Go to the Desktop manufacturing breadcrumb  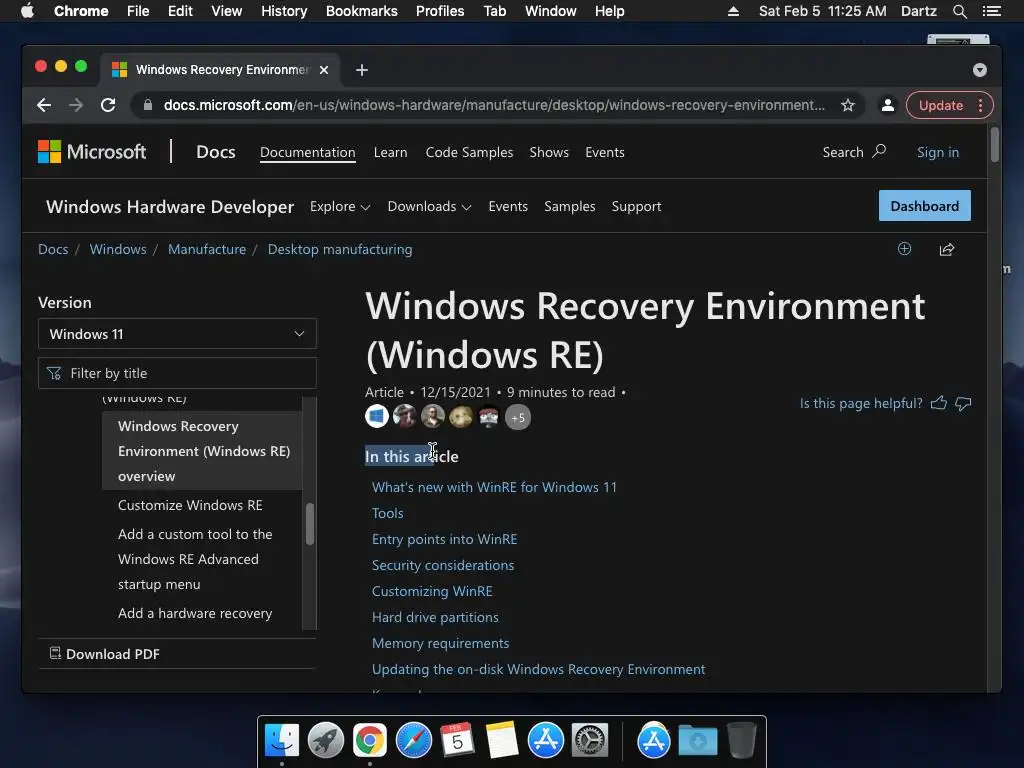click(340, 249)
